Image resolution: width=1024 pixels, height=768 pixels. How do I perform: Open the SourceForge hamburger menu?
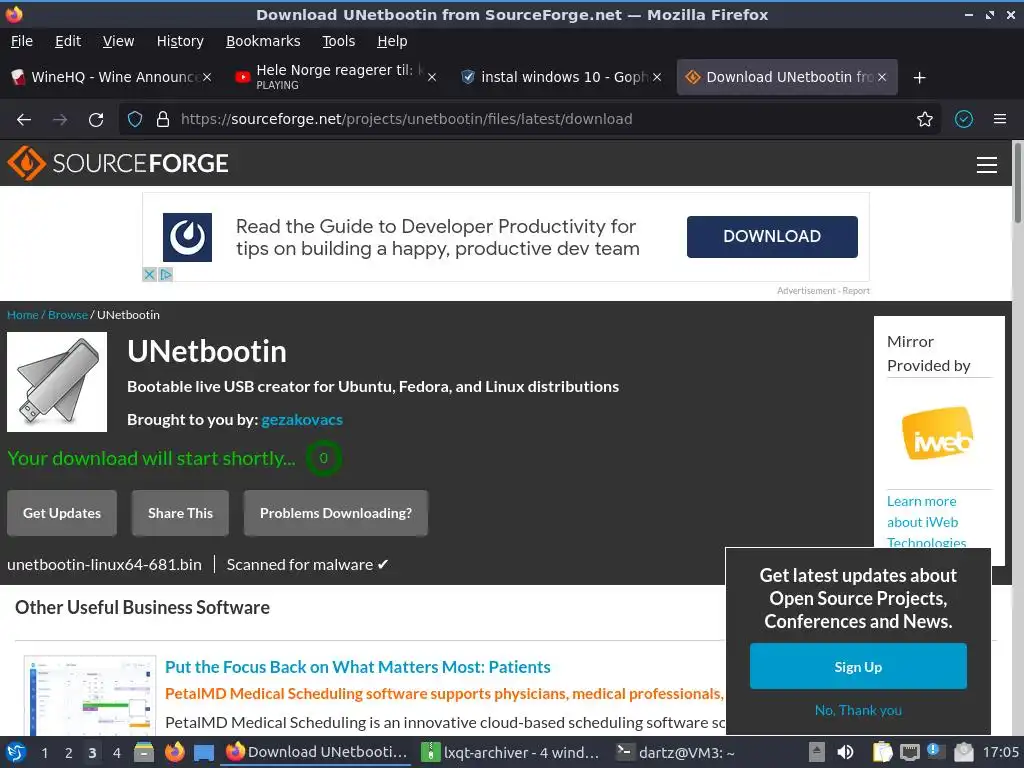[x=987, y=165]
